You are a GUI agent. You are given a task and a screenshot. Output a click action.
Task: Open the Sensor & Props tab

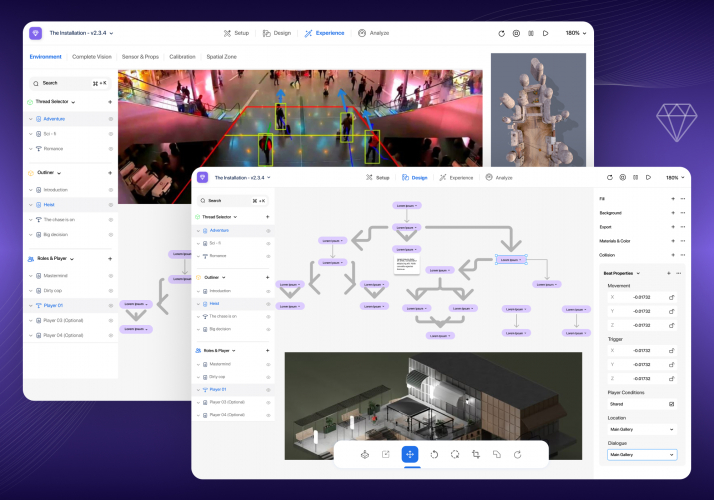(140, 57)
